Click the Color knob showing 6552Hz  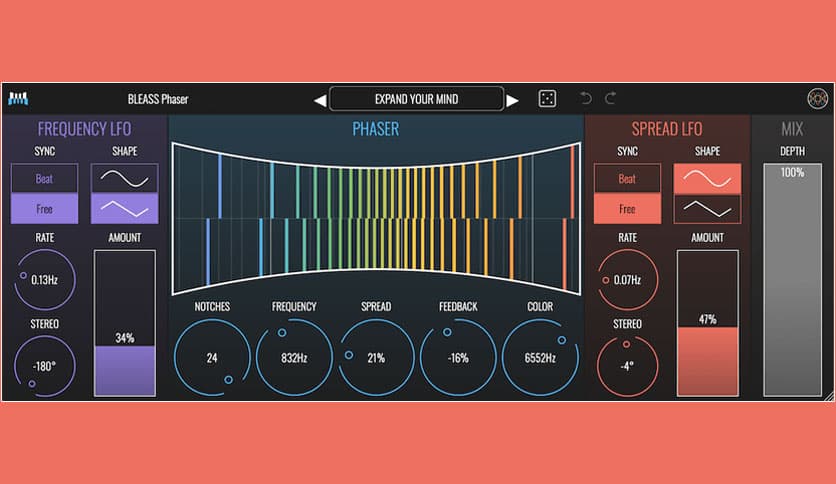(540, 358)
